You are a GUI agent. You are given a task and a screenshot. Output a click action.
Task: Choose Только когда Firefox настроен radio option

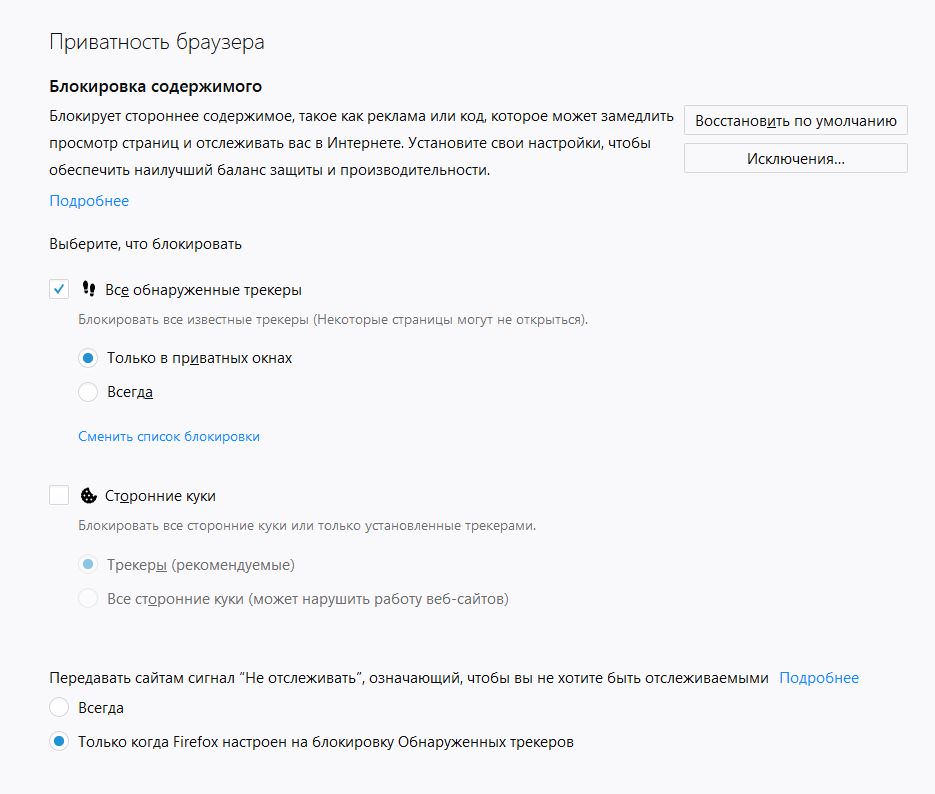pyautogui.click(x=59, y=742)
